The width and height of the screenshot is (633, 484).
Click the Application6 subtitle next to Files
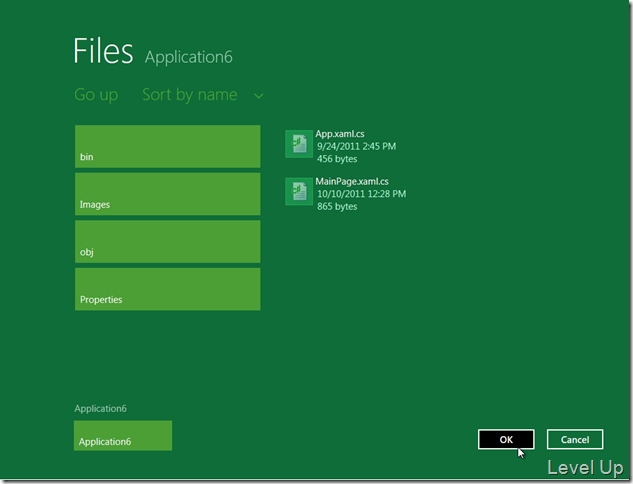click(x=189, y=57)
